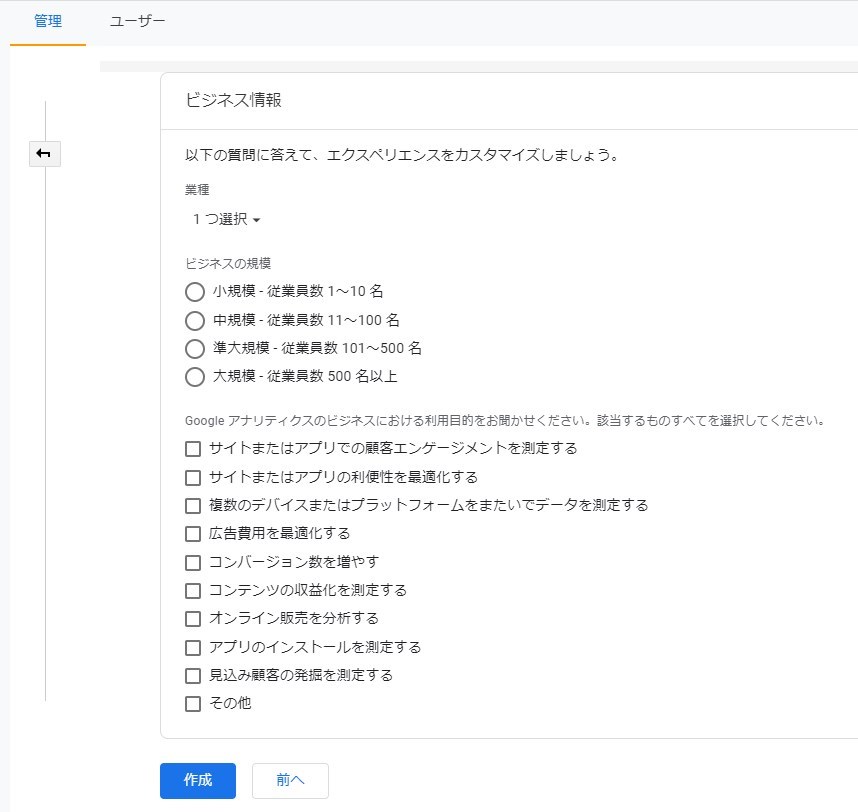Select 大規模 - 従業員数 500 名以上
This screenshot has height=812, width=858.
point(194,377)
